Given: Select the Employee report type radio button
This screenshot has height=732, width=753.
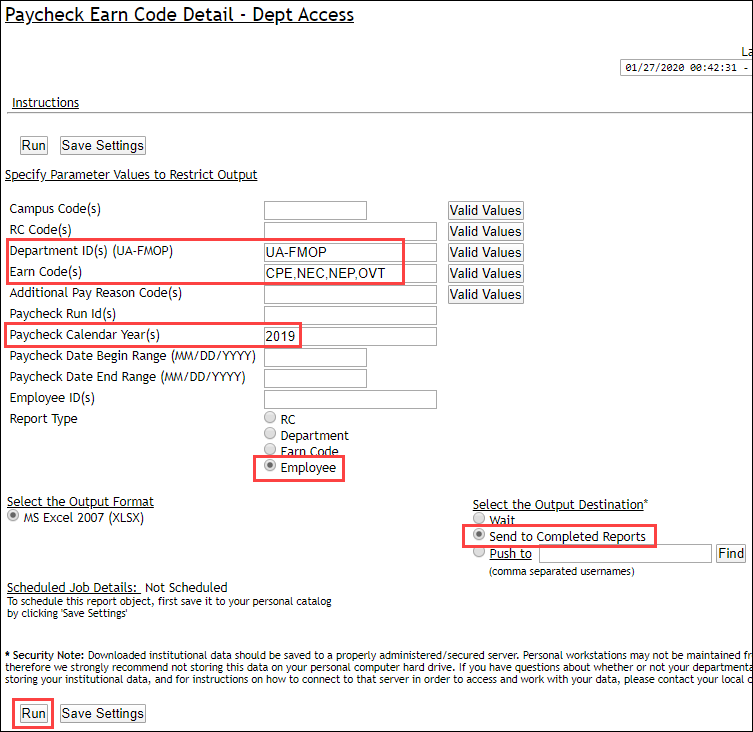Looking at the screenshot, I should (270, 465).
